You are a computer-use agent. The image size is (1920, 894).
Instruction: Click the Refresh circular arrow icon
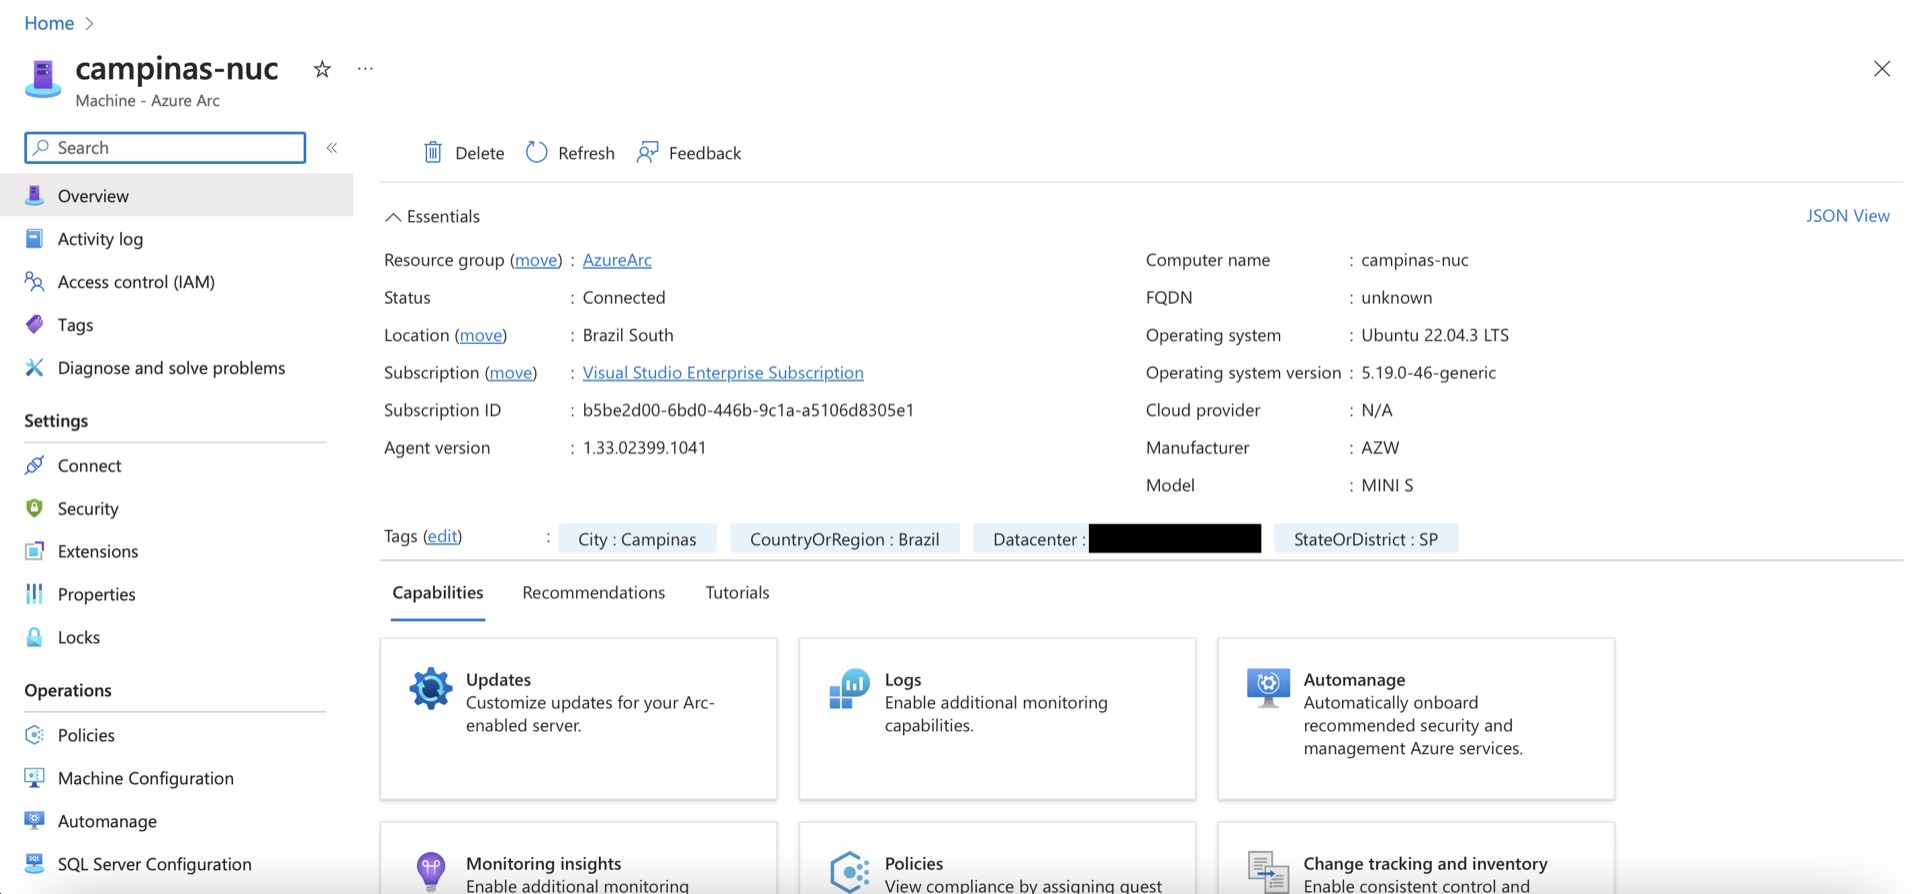(537, 152)
